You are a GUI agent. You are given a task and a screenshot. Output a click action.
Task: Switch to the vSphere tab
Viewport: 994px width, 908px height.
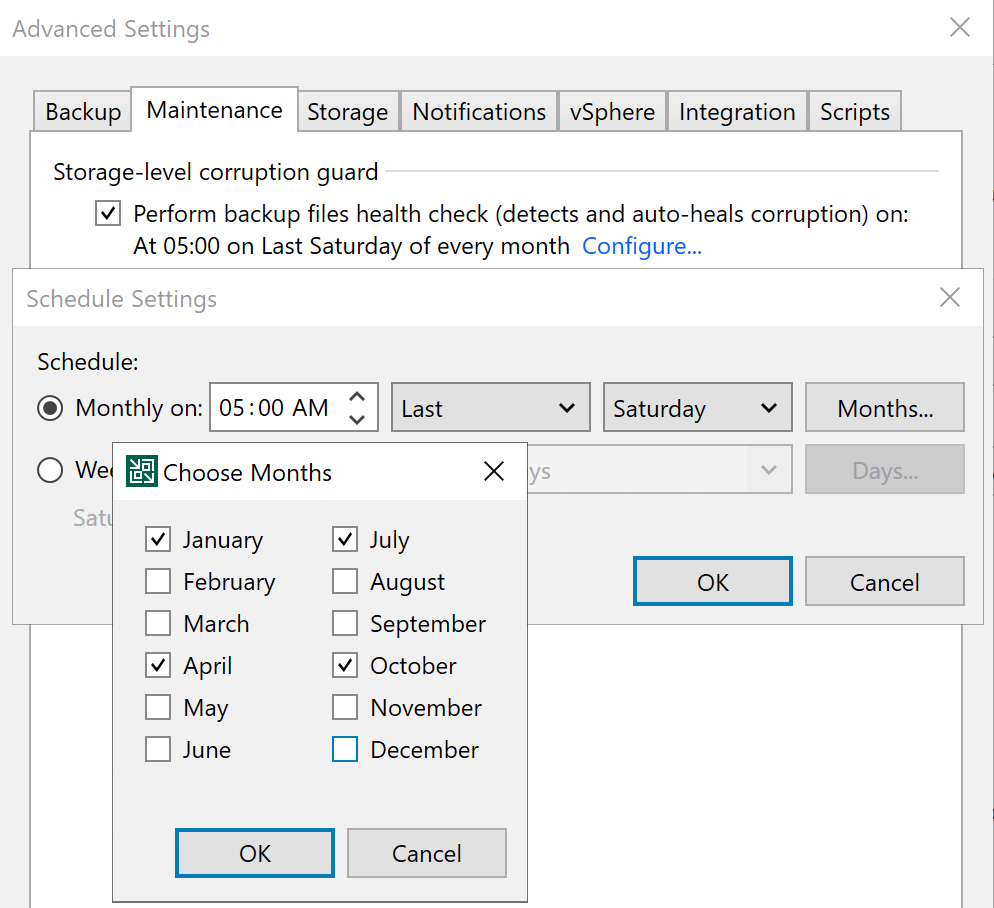[612, 112]
